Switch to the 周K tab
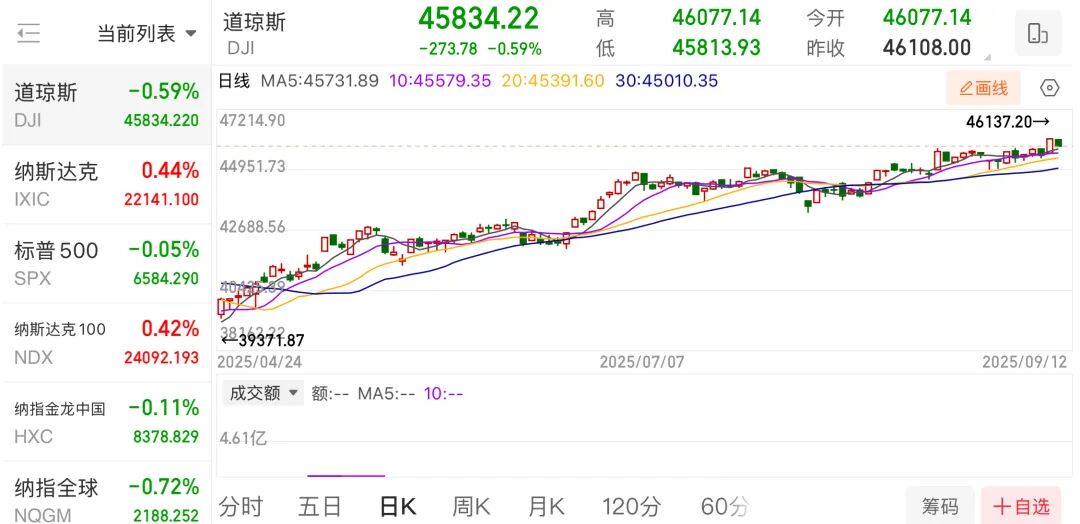The image size is (1080, 524). (471, 507)
